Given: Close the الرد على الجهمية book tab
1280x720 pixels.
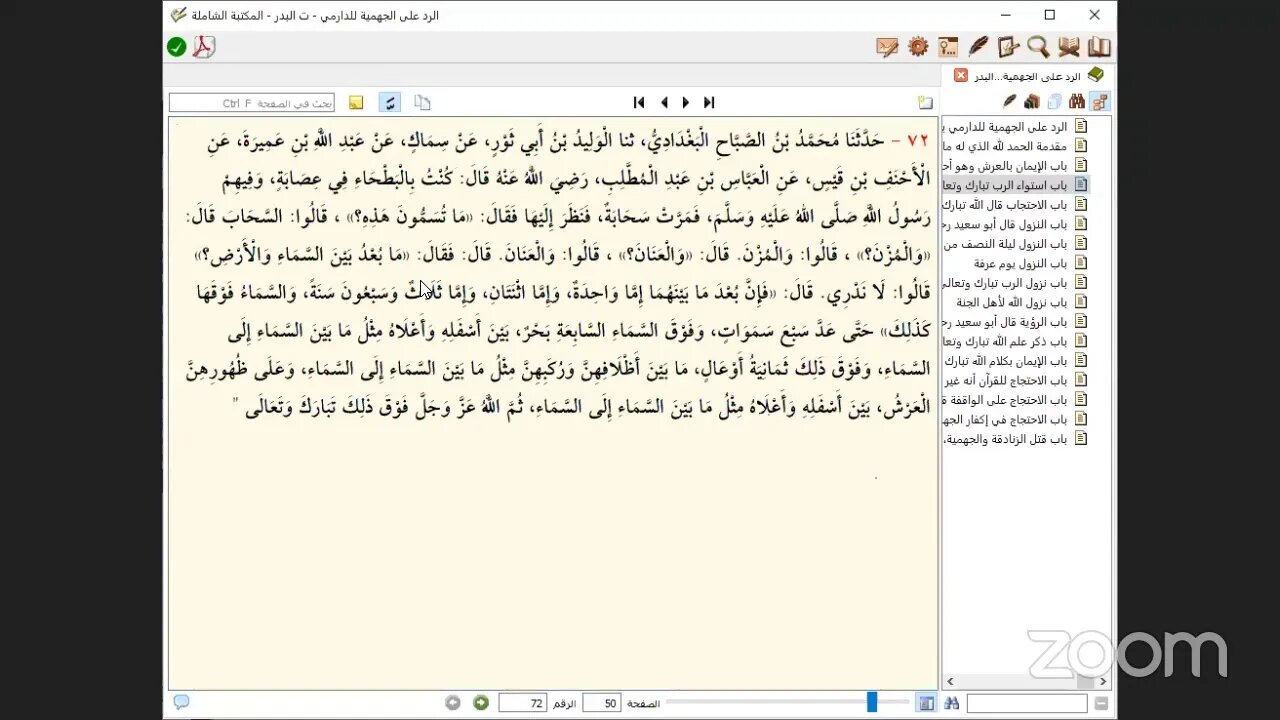Looking at the screenshot, I should (961, 75).
